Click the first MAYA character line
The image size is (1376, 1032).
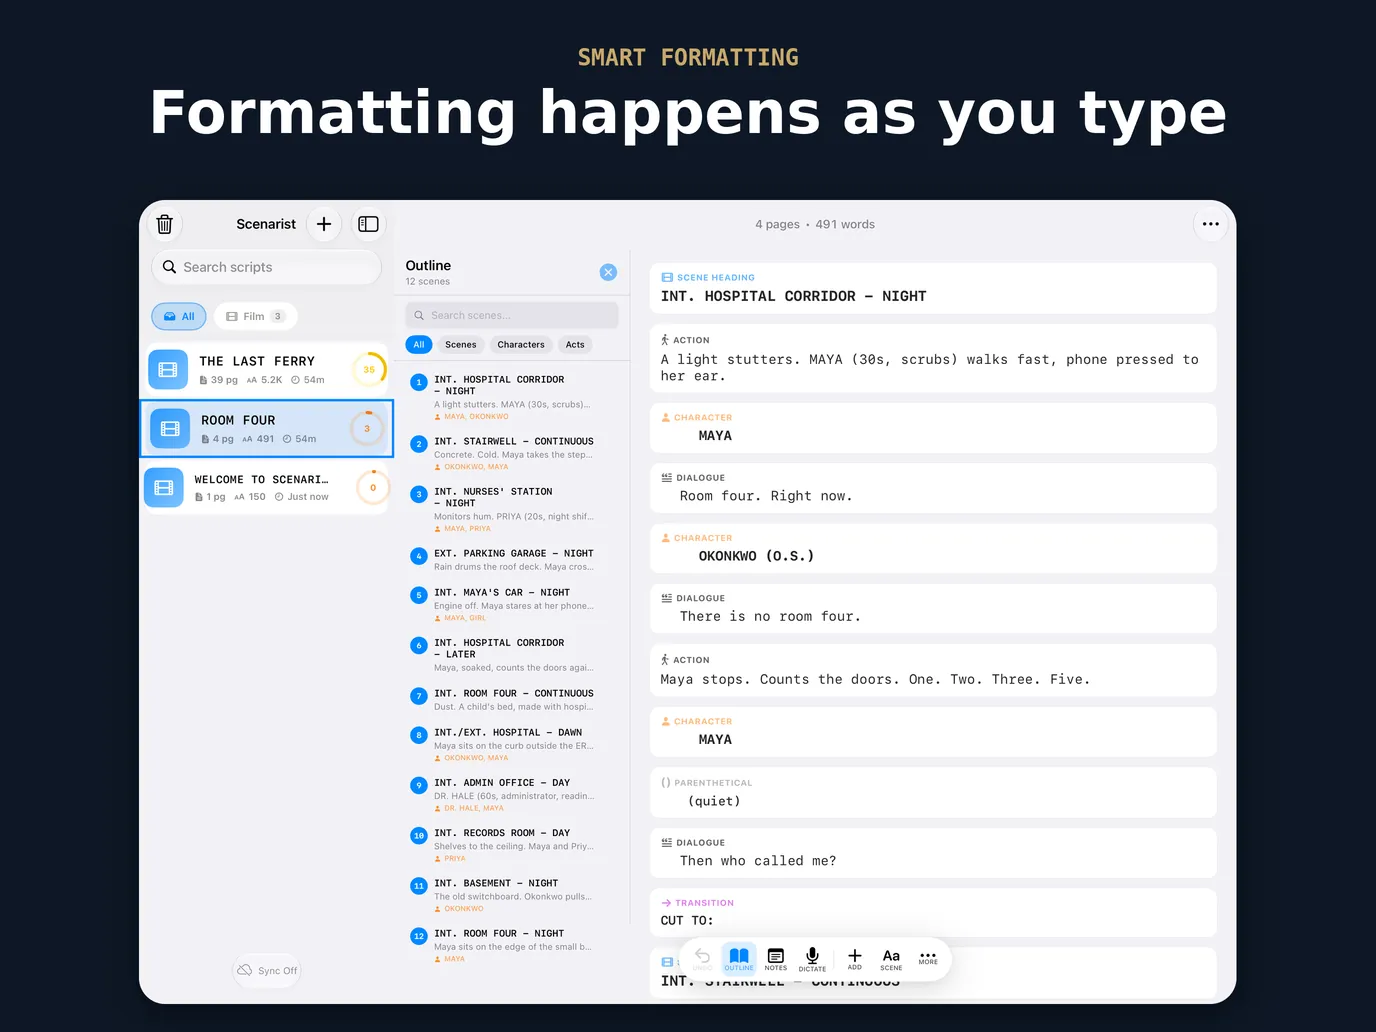[715, 436]
